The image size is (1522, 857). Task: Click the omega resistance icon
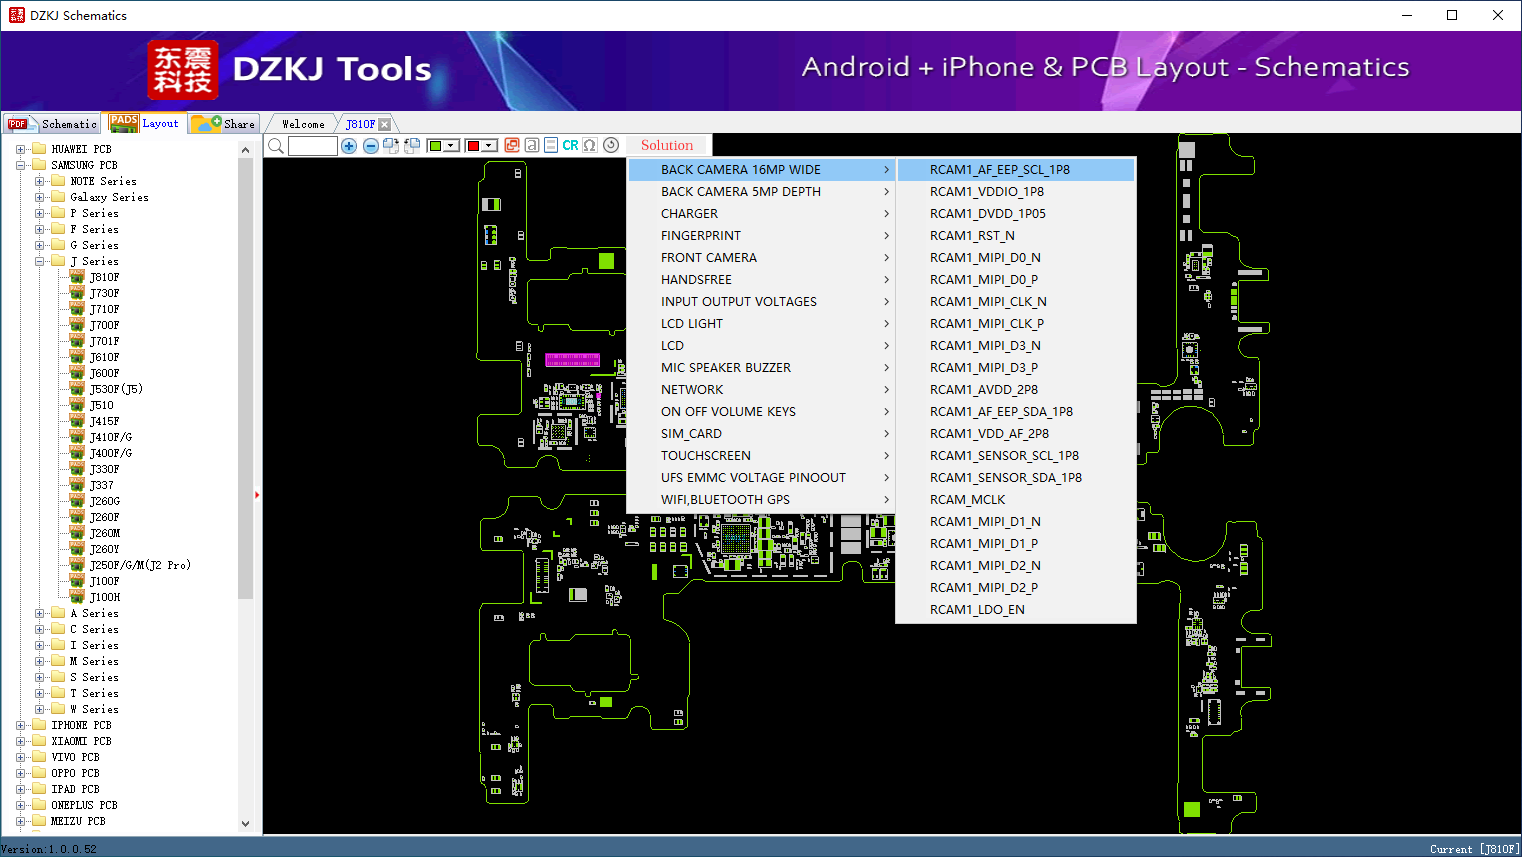coord(590,145)
